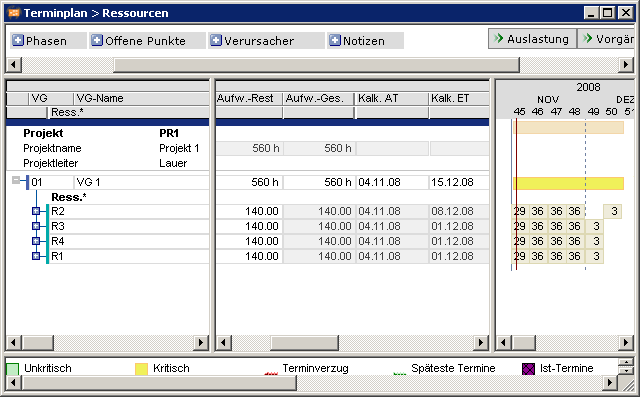Viewport: 640px width, 397px height.
Task: Click the Terminverzug legend marker
Action: (271, 373)
